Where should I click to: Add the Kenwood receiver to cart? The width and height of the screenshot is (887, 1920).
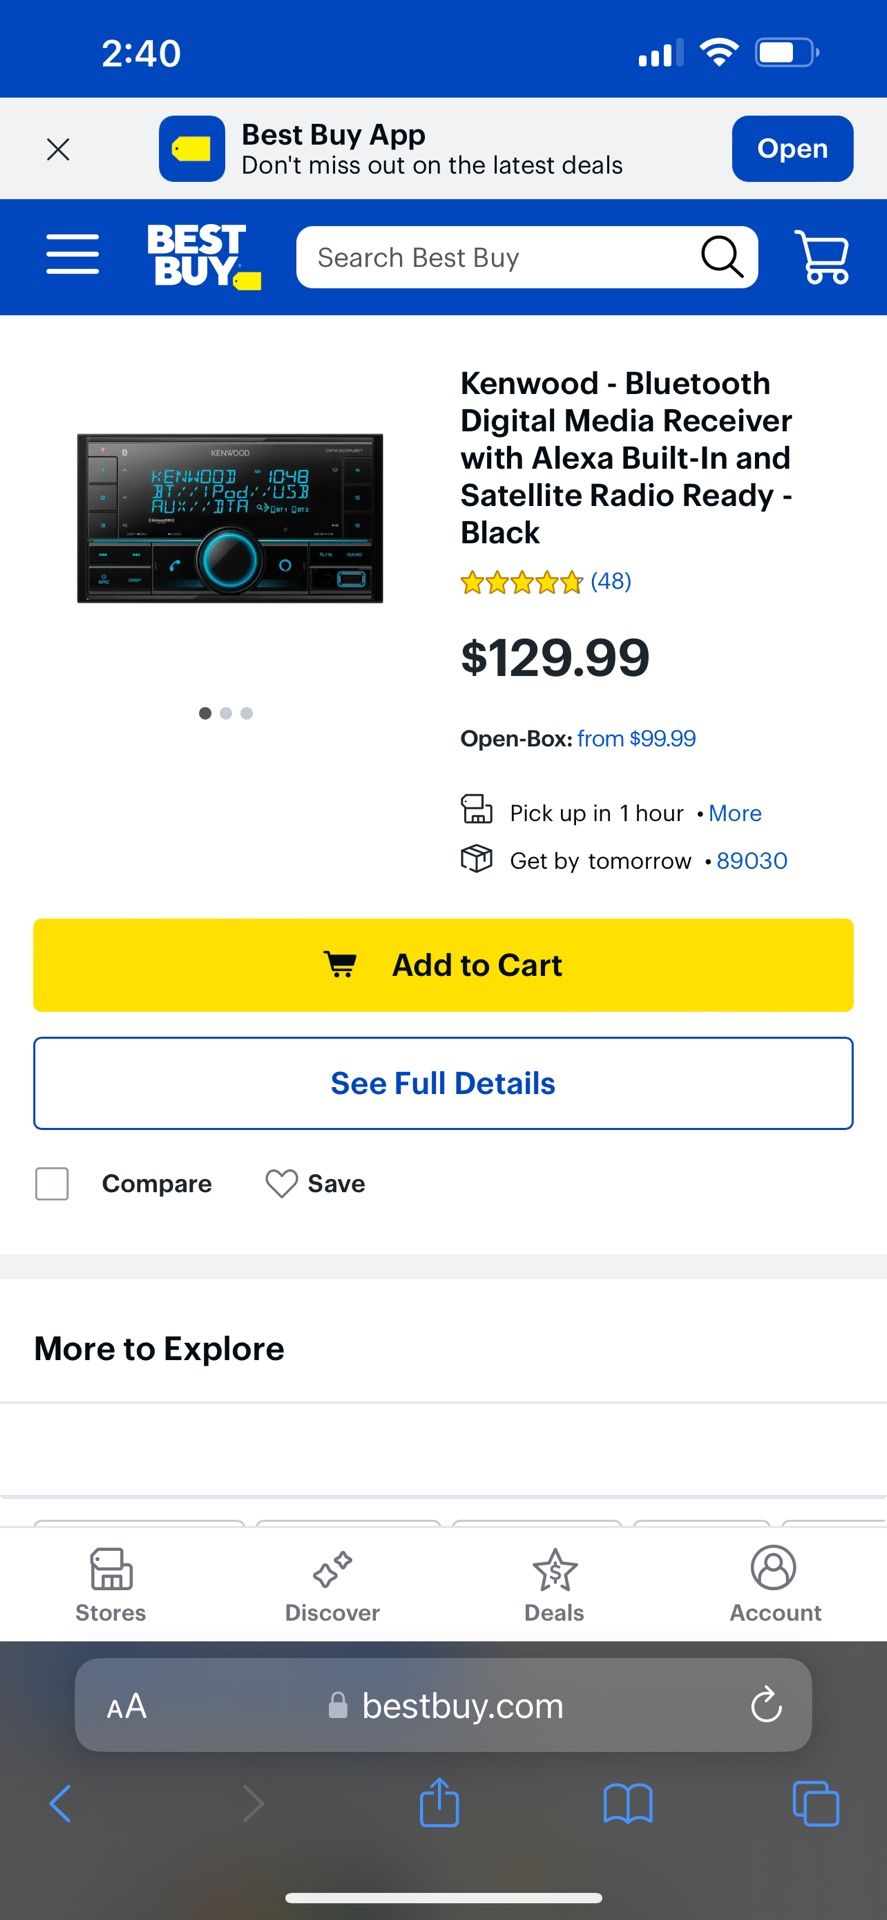click(443, 965)
